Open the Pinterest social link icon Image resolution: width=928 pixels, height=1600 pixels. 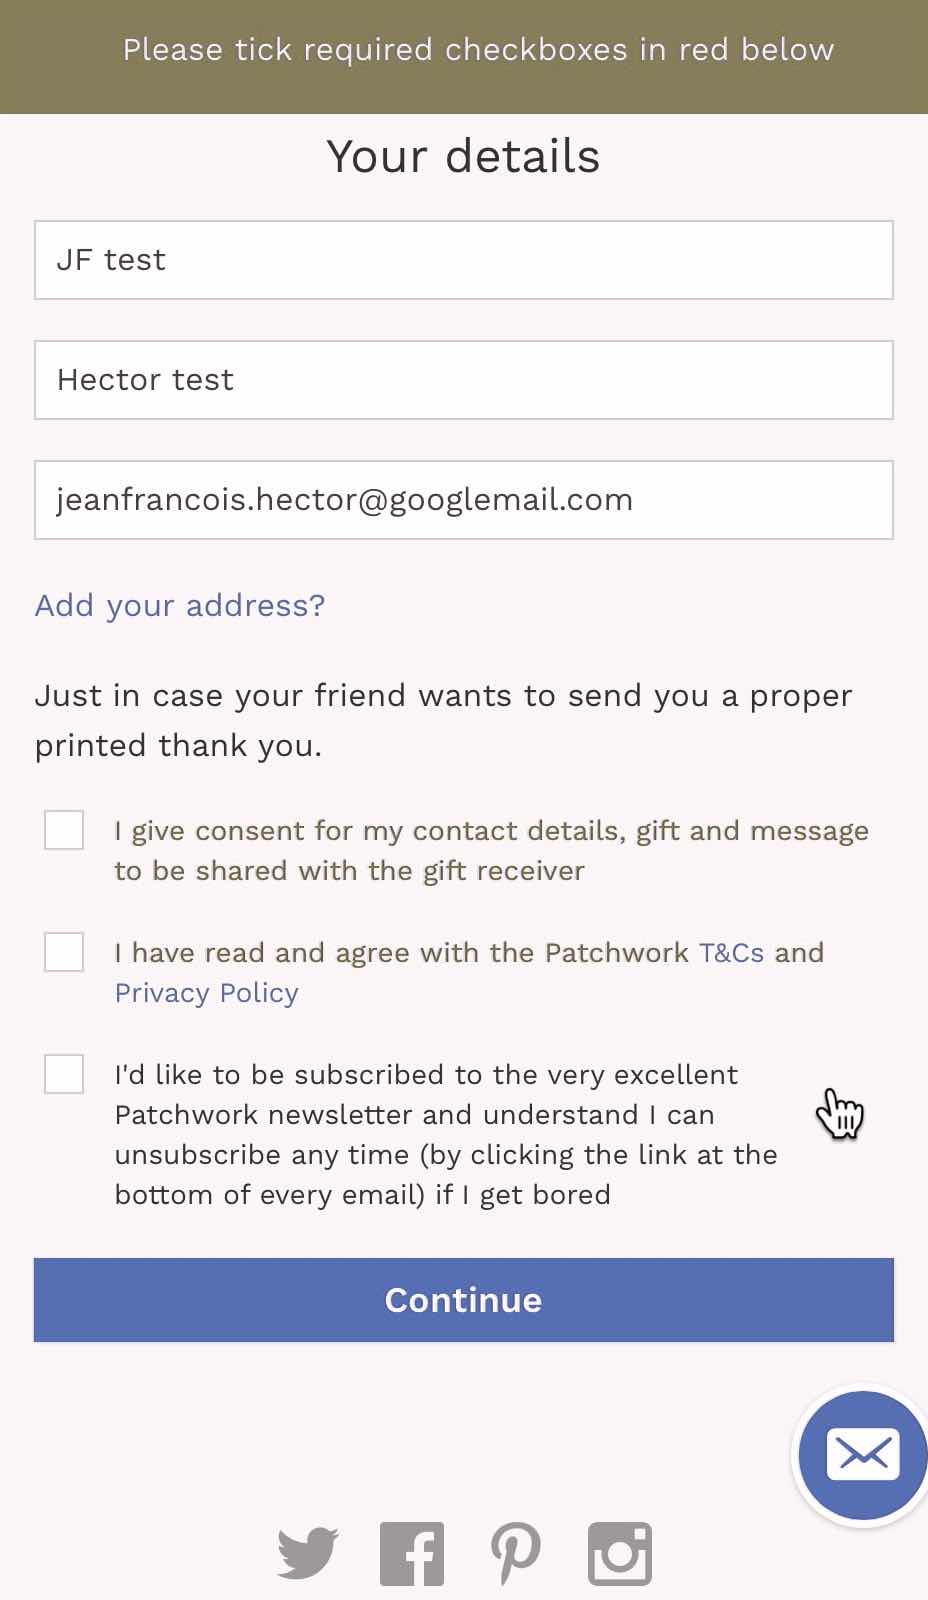pos(516,1554)
